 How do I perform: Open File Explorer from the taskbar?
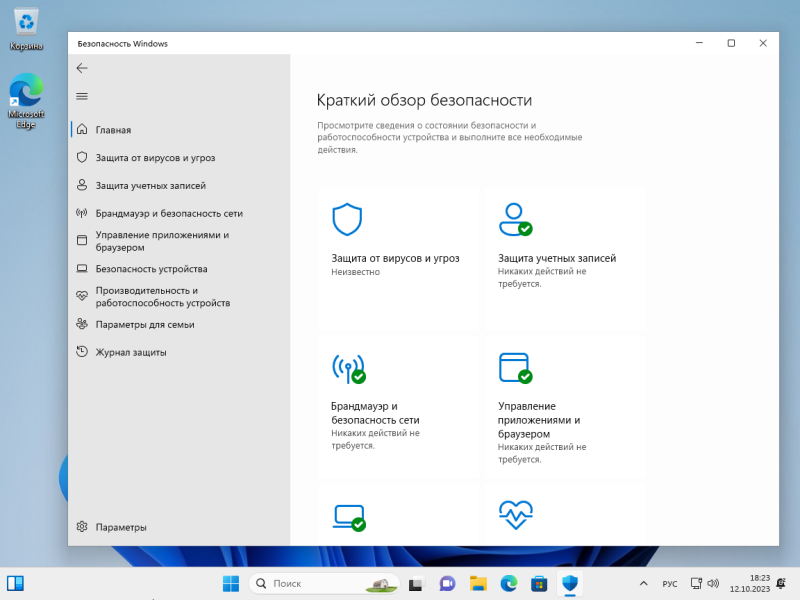coord(478,583)
